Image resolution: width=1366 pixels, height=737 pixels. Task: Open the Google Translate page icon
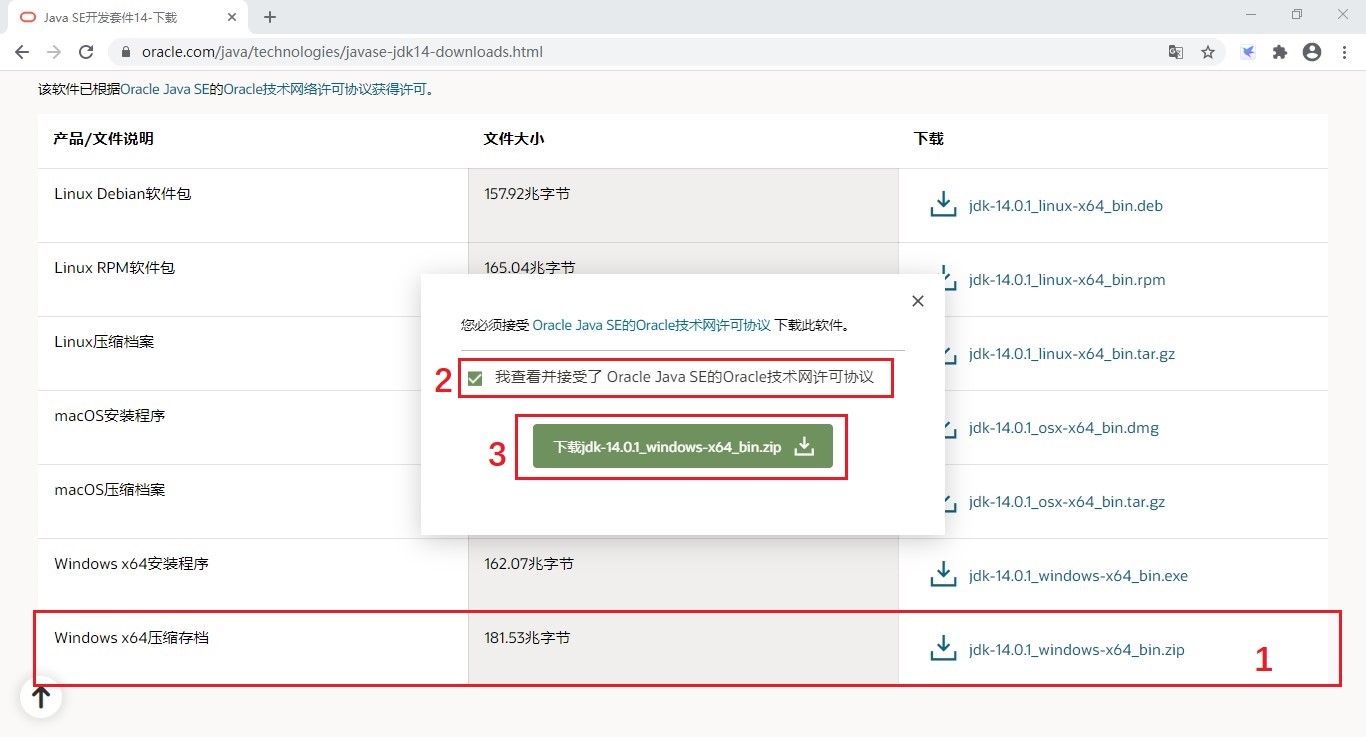click(1176, 52)
